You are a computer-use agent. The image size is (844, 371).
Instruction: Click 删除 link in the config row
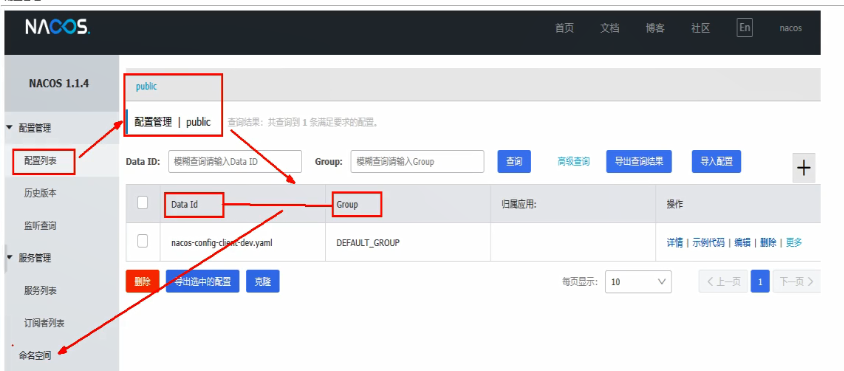(768, 243)
